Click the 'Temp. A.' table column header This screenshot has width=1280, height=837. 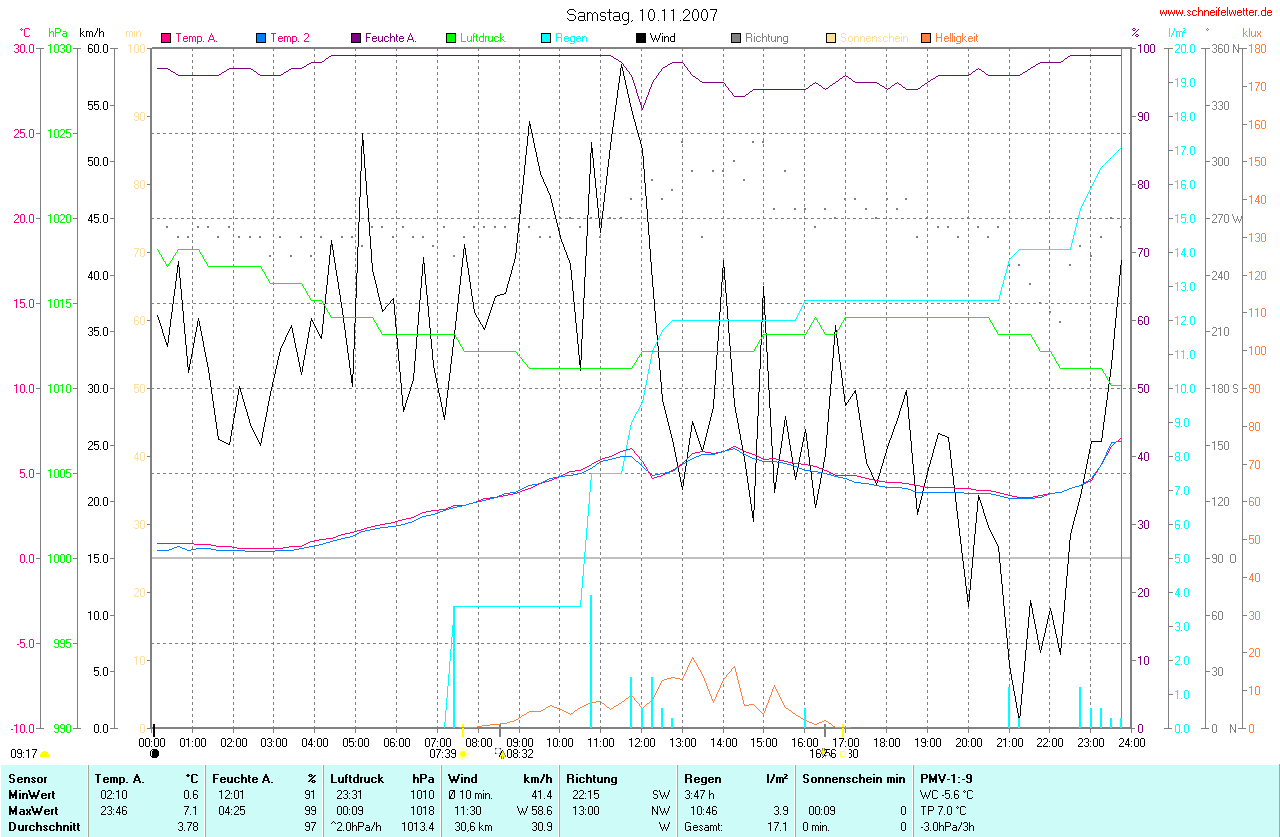[119, 778]
